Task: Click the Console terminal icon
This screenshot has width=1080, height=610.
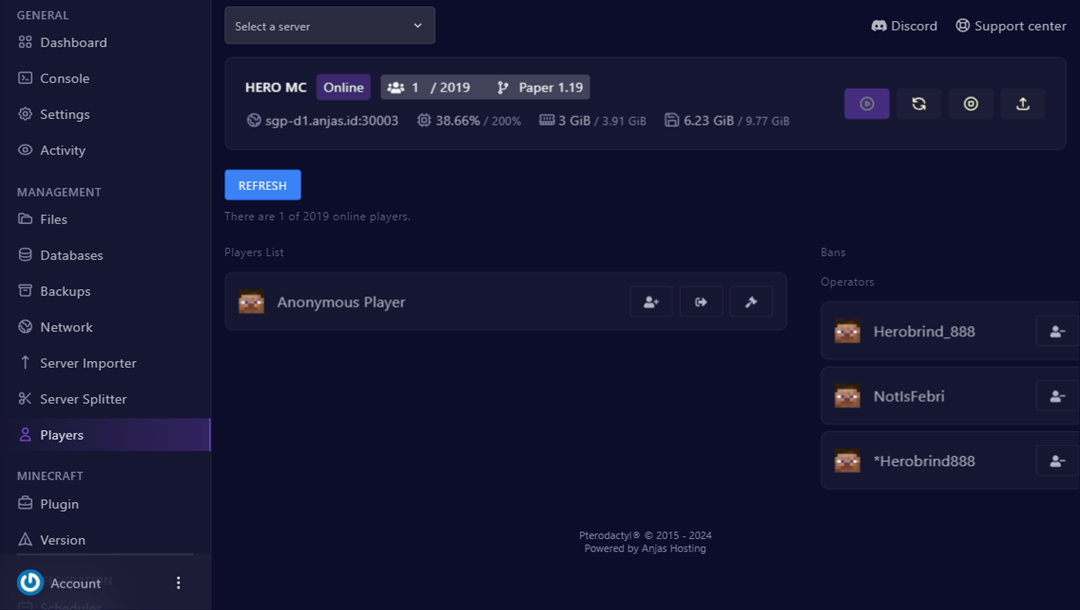Action: pos(25,78)
